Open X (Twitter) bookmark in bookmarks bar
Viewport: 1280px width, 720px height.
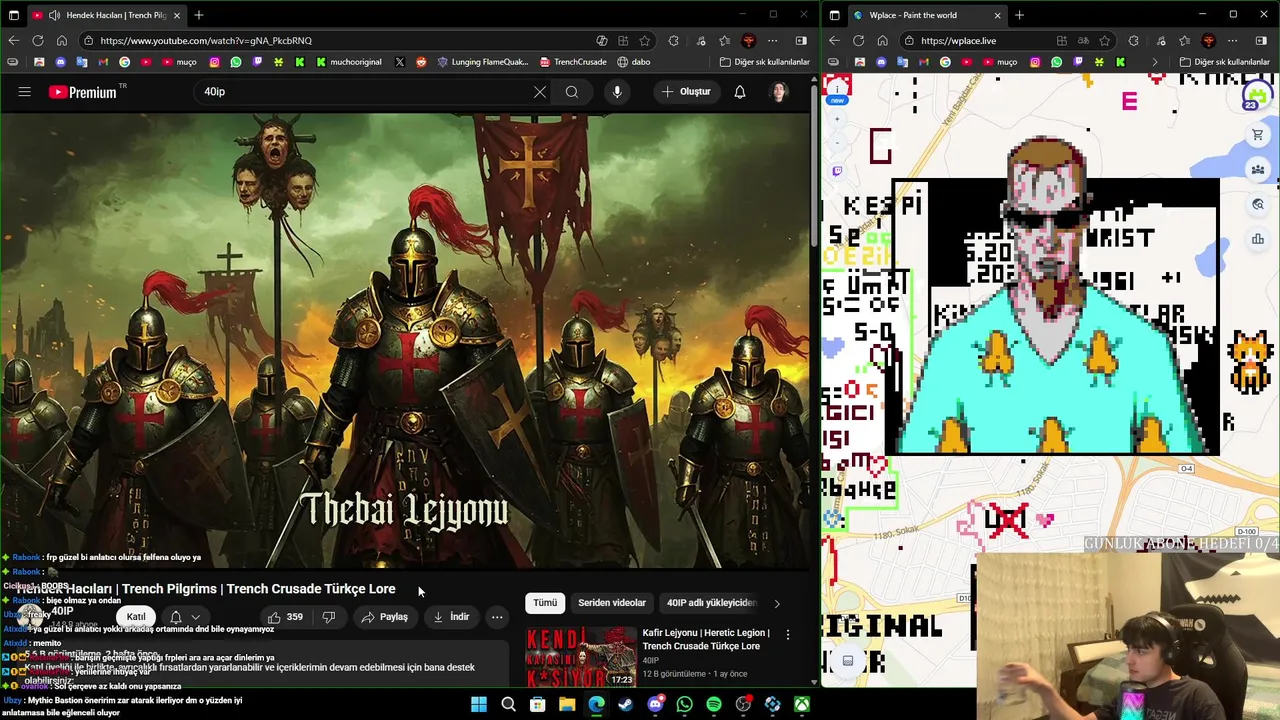click(399, 62)
